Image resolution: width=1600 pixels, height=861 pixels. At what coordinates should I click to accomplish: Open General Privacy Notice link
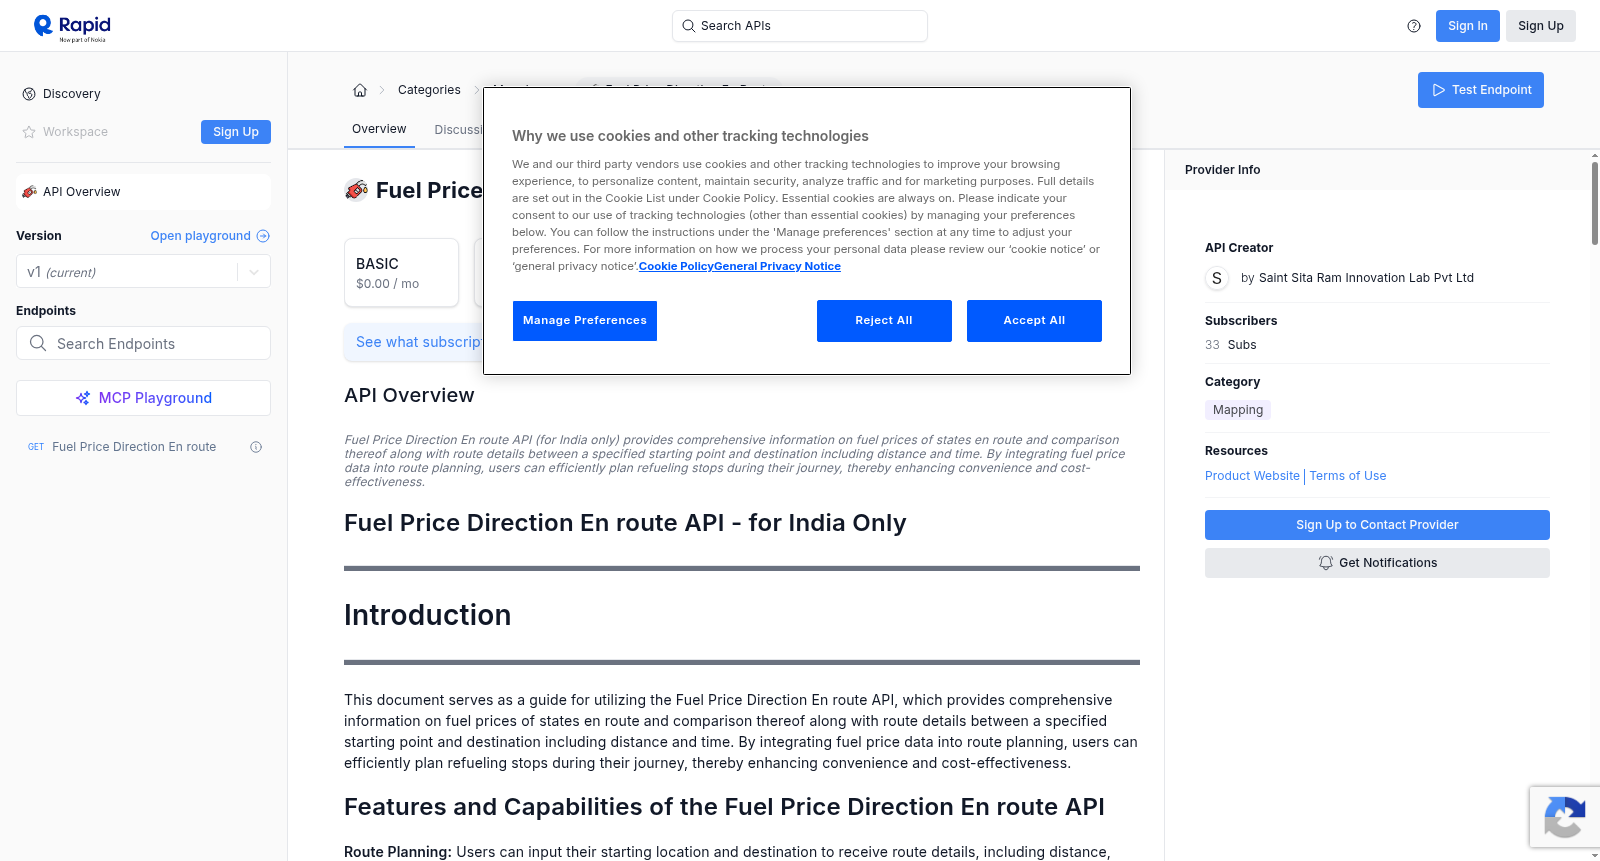pyautogui.click(x=777, y=267)
